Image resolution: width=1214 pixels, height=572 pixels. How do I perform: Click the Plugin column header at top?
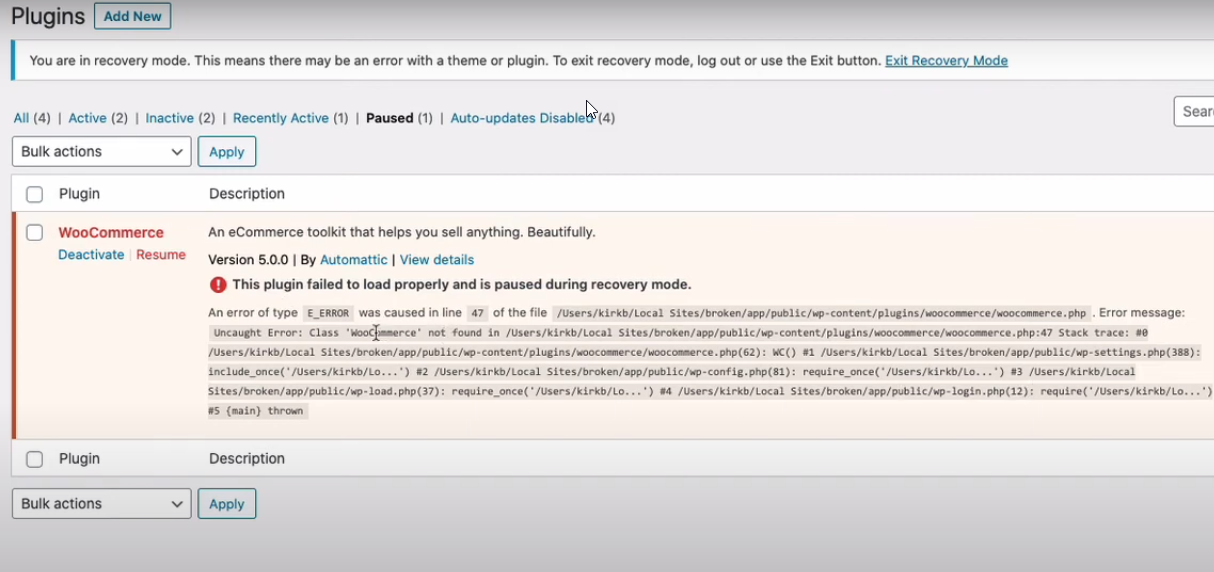(x=79, y=194)
